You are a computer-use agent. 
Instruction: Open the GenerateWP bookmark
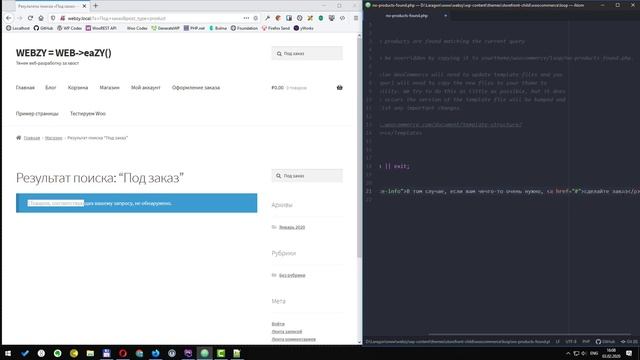(x=165, y=28)
